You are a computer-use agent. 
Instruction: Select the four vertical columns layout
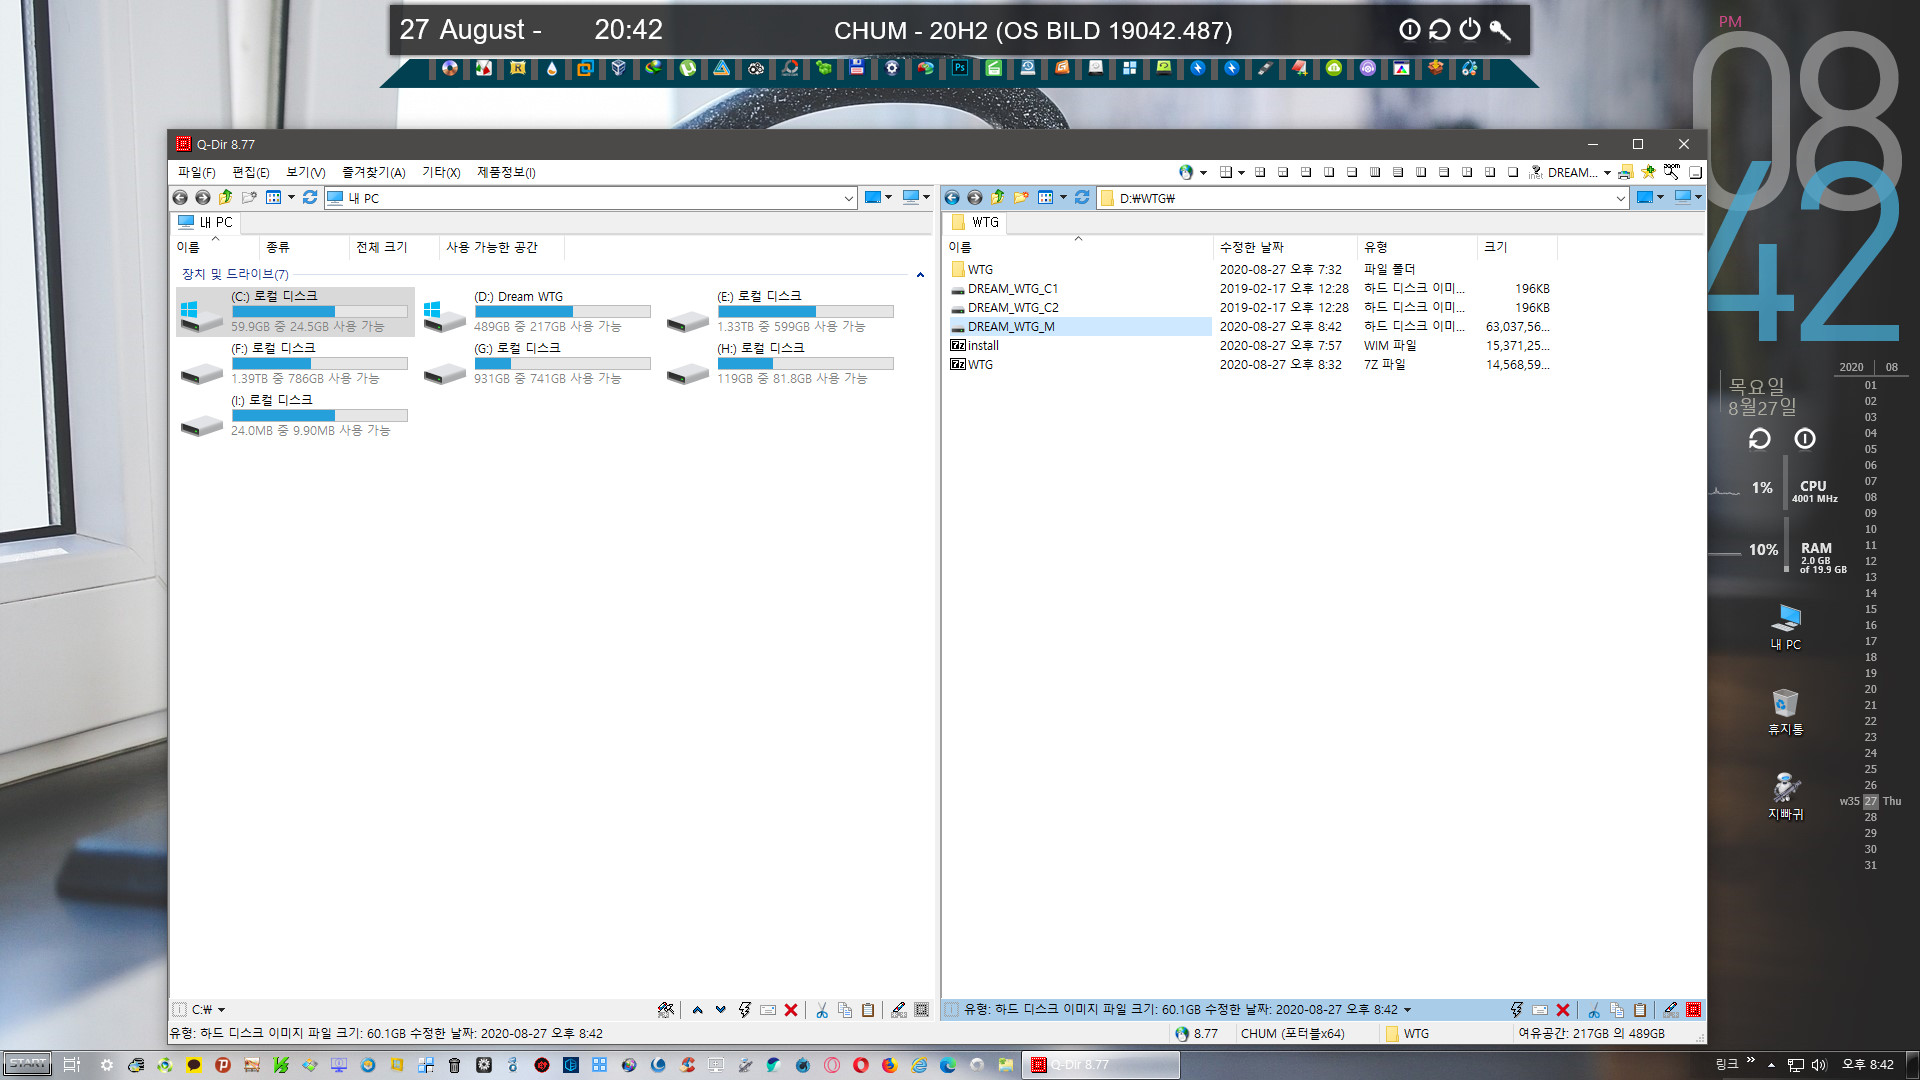pos(1375,172)
